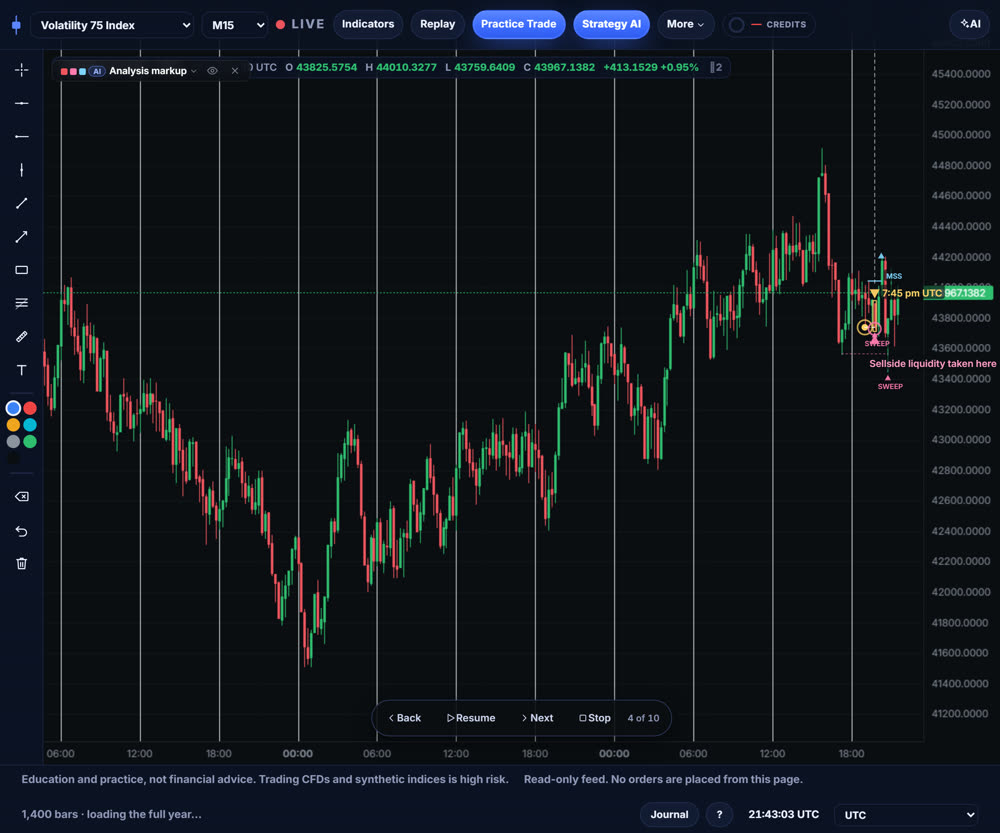Select the rectangle drawing tool

click(x=22, y=270)
